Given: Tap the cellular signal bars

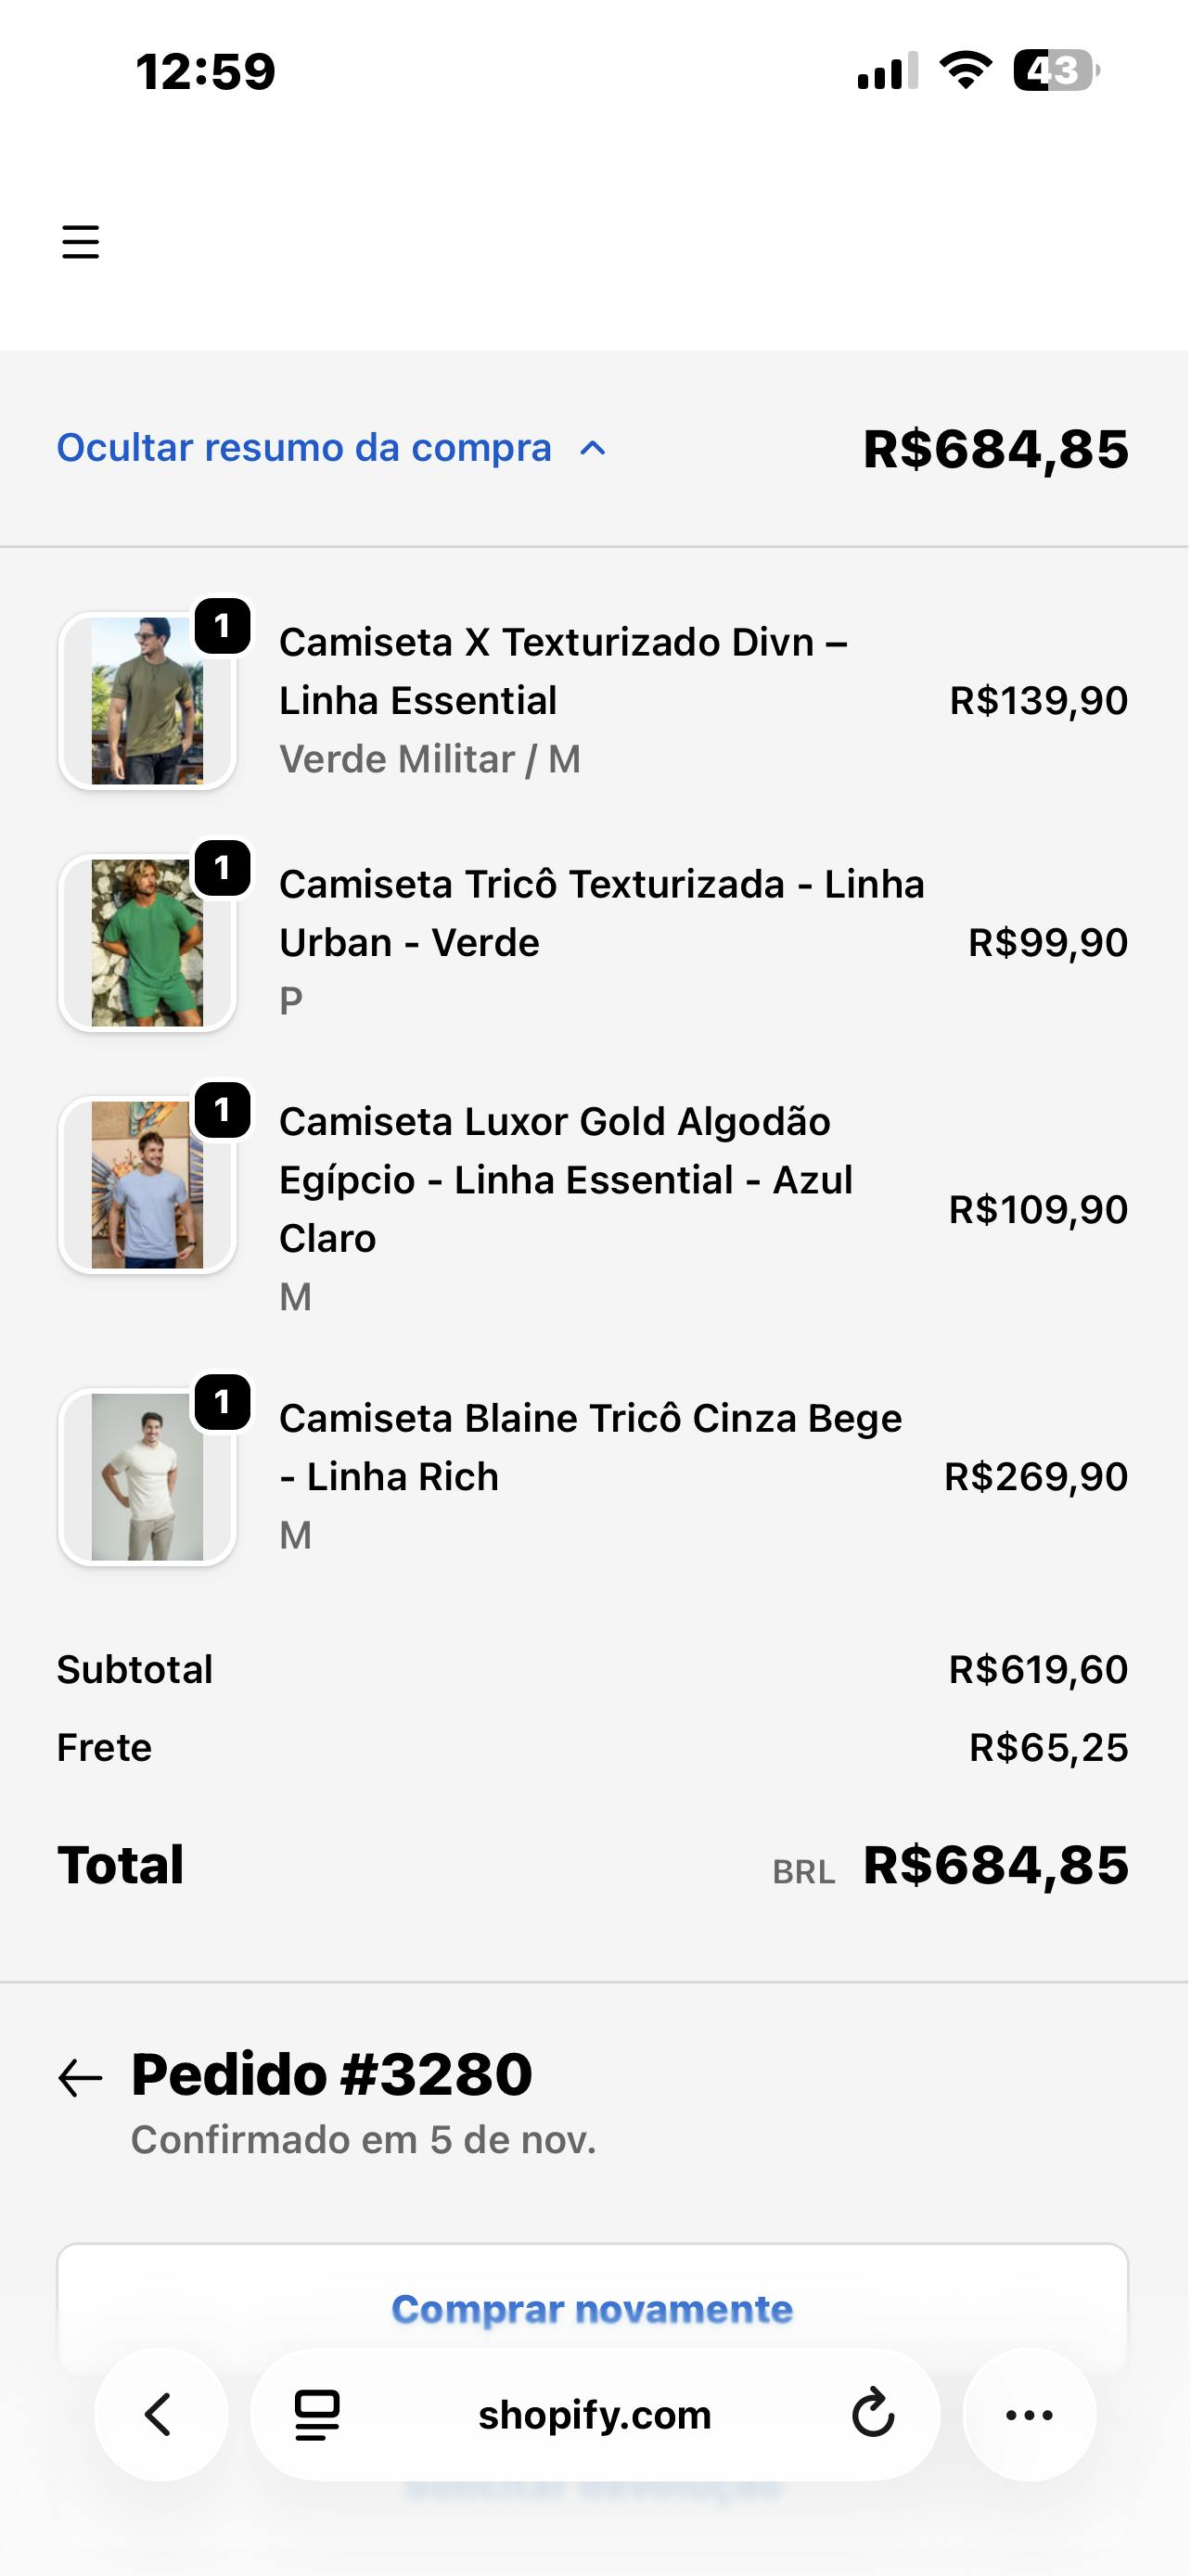Looking at the screenshot, I should (887, 70).
